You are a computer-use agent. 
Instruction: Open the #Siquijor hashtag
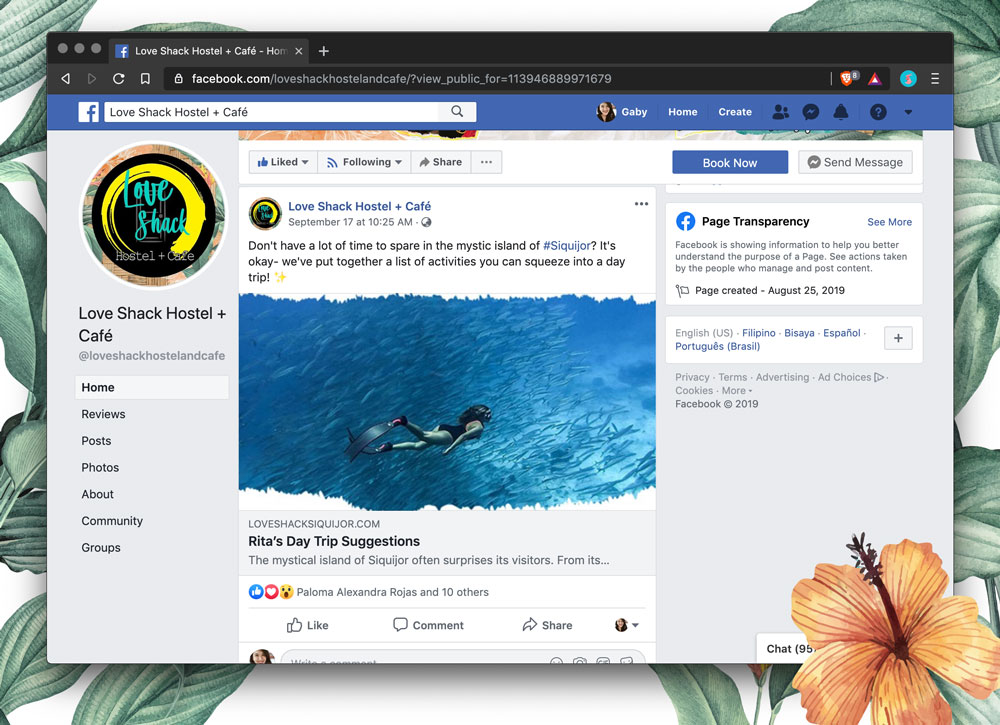[x=566, y=245]
